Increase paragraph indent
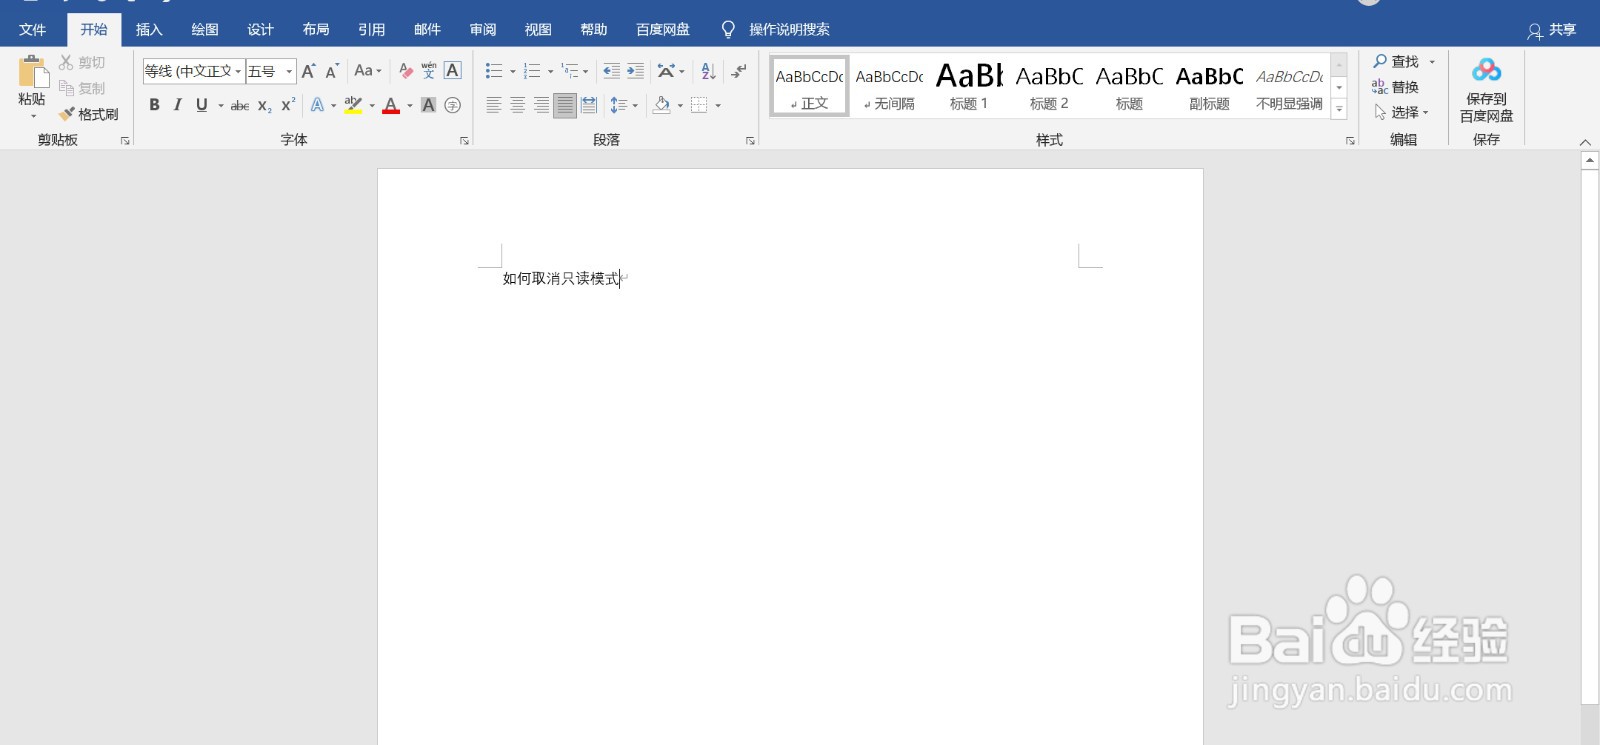This screenshot has height=745, width=1600. (635, 71)
